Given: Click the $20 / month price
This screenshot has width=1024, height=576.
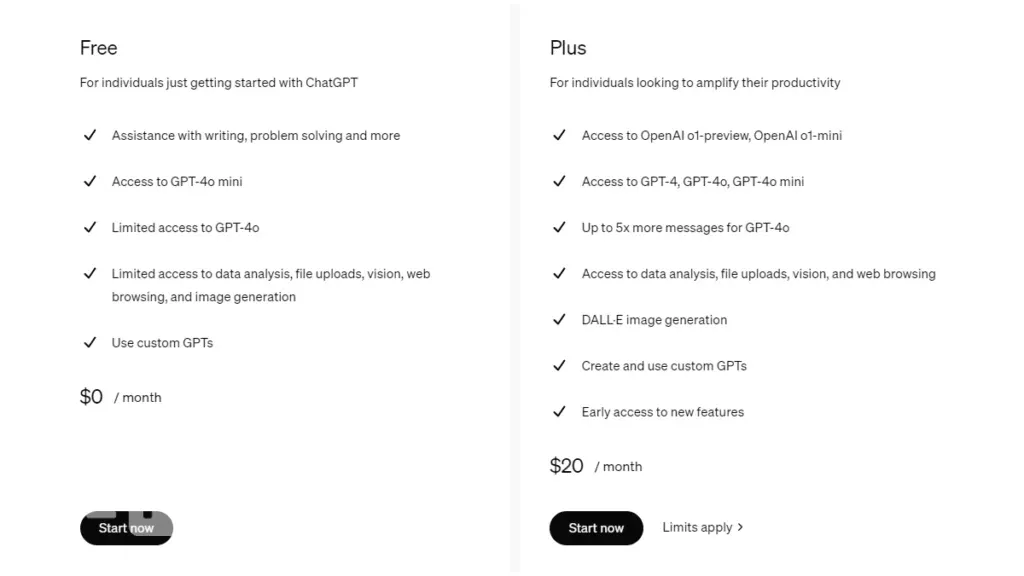Looking at the screenshot, I should point(595,466).
